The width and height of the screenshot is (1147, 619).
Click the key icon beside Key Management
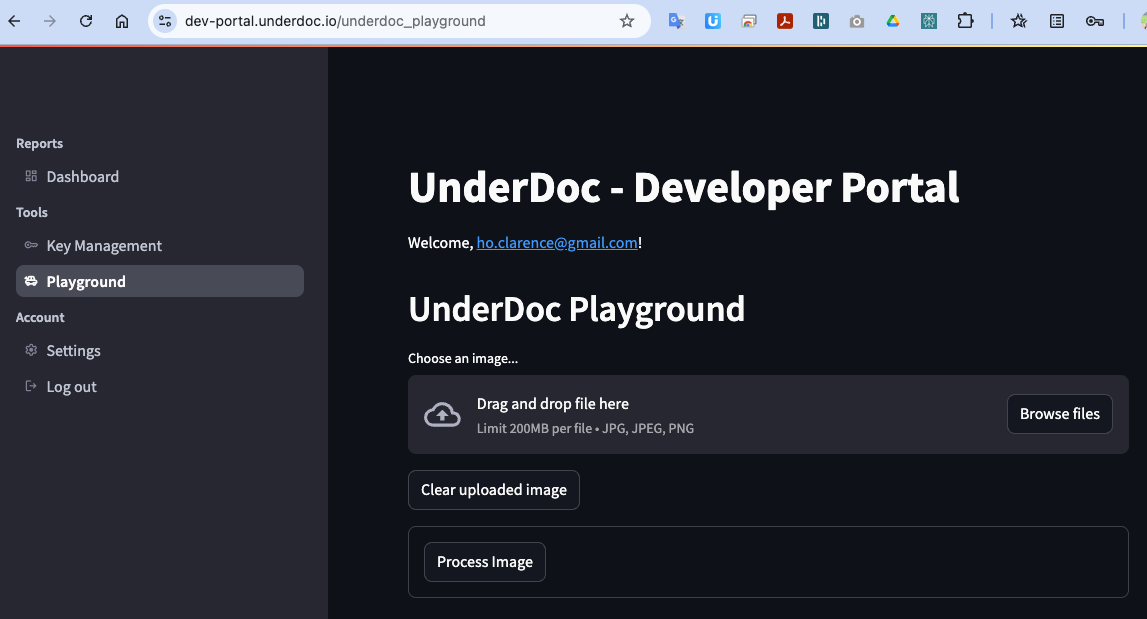click(31, 245)
